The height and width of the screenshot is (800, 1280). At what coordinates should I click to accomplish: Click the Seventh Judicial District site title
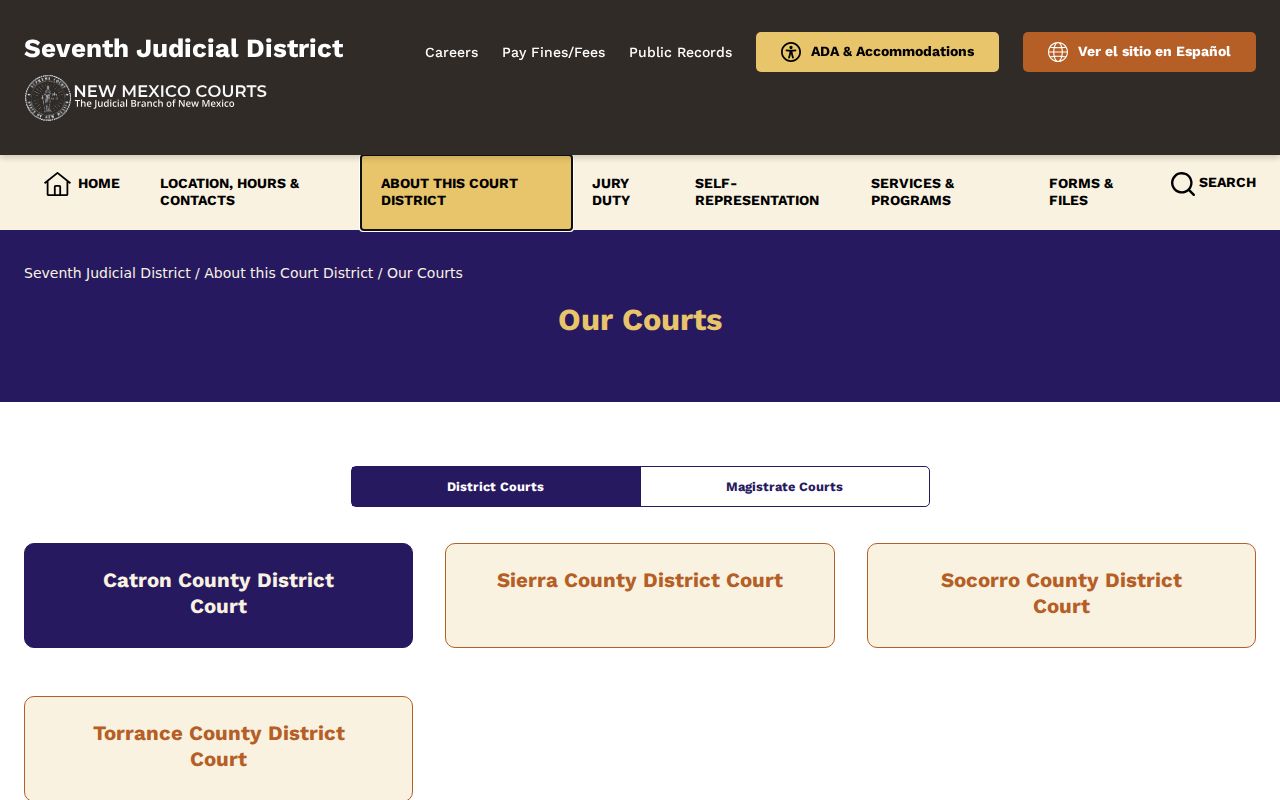click(x=184, y=49)
